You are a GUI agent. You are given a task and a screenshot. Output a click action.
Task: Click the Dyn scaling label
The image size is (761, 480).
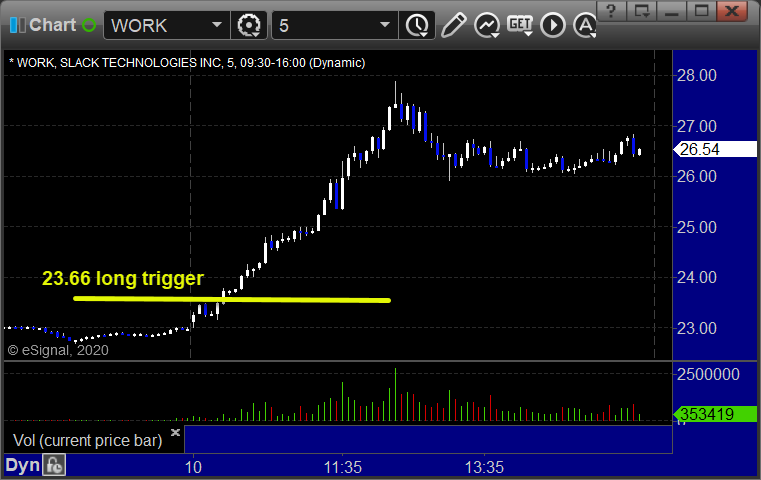pyautogui.click(x=22, y=465)
